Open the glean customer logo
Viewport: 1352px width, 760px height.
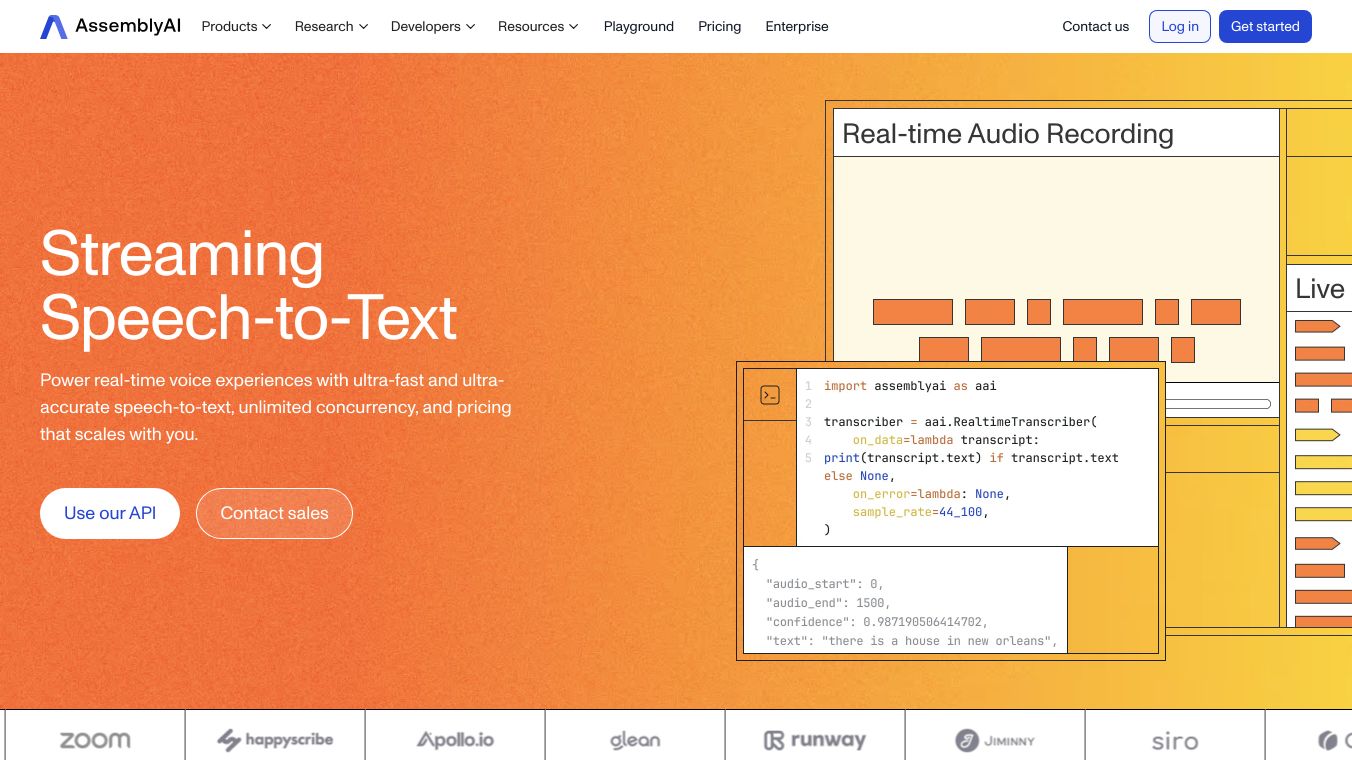pyautogui.click(x=635, y=740)
